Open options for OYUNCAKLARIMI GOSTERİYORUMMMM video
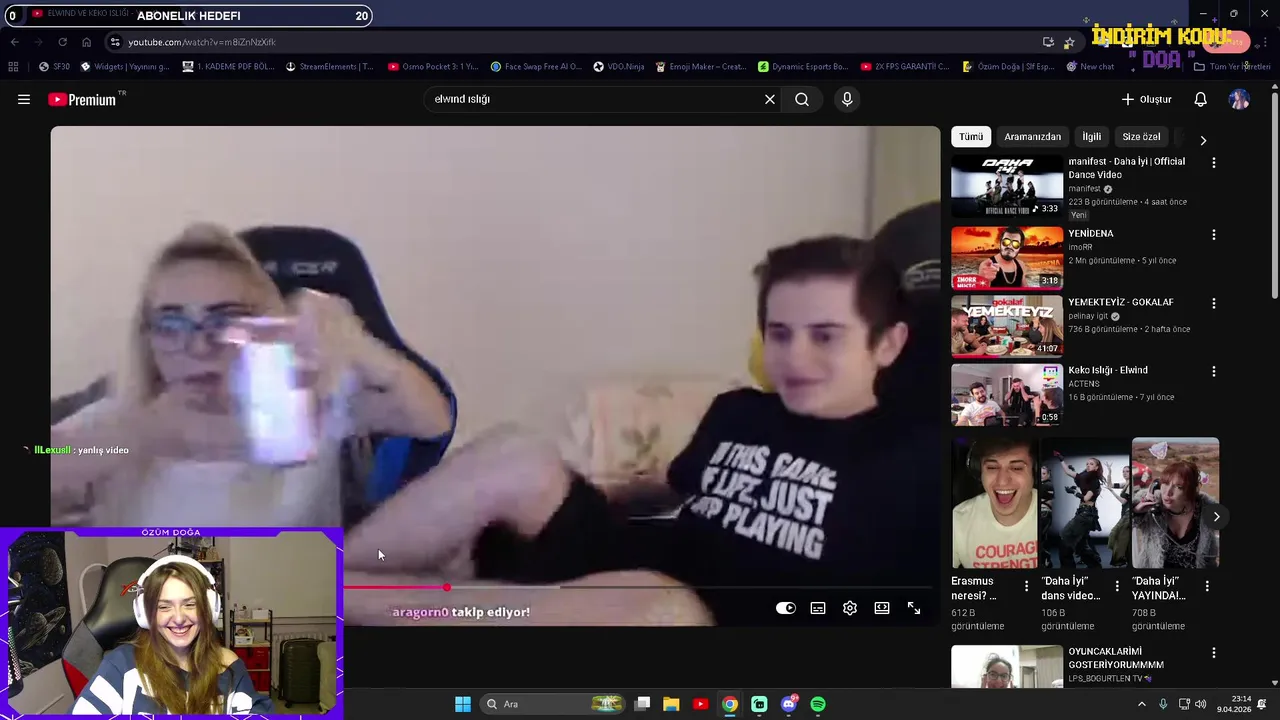Viewport: 1280px width, 720px height. pos(1214,652)
